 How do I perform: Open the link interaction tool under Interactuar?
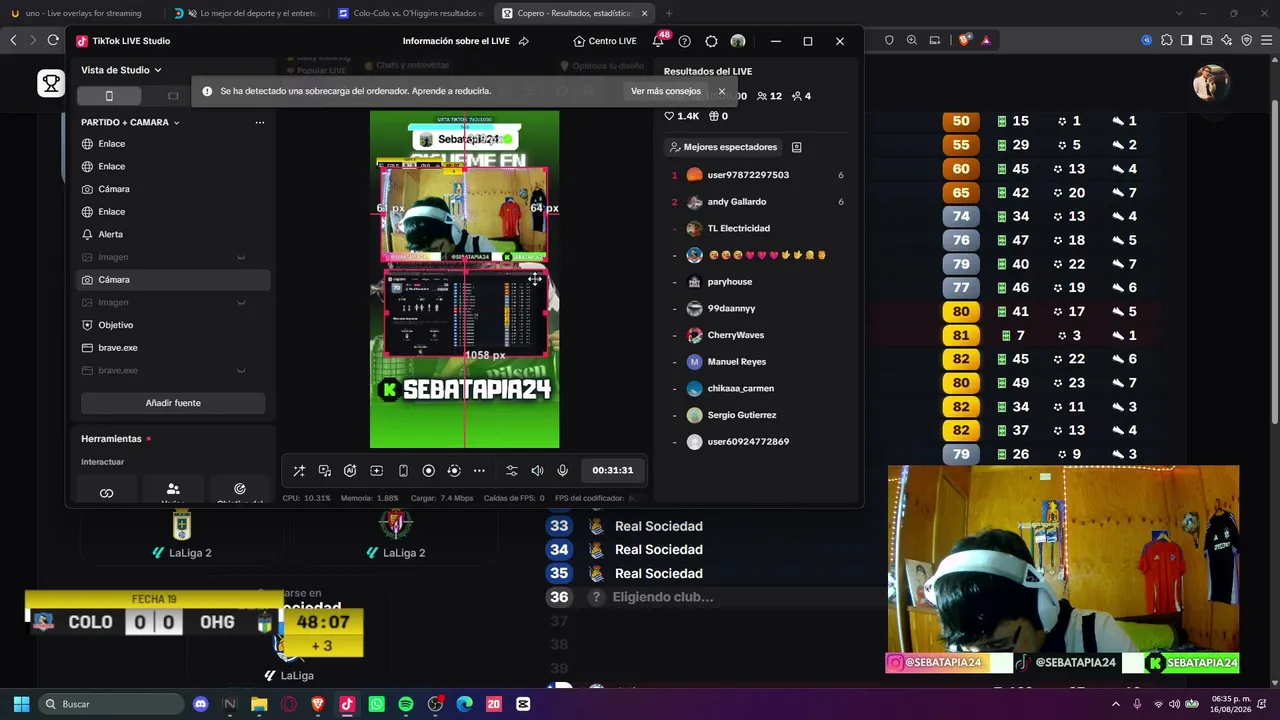tap(107, 491)
